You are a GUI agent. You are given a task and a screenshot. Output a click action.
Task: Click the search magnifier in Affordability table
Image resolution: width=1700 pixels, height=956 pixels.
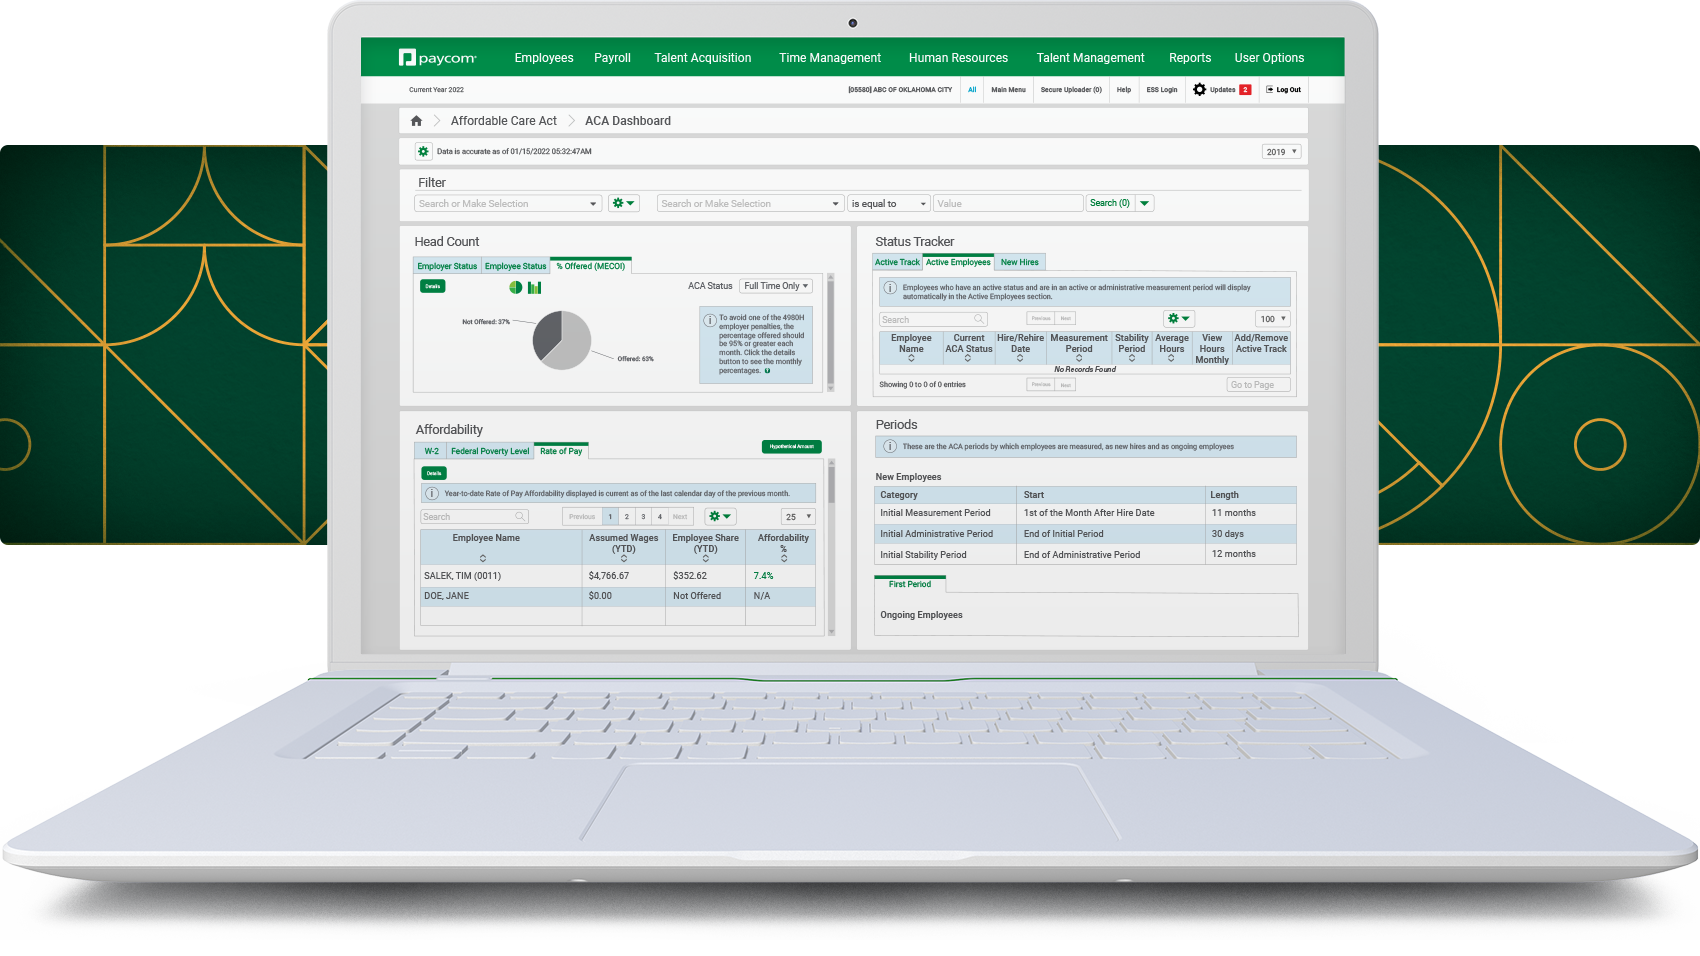pos(520,517)
